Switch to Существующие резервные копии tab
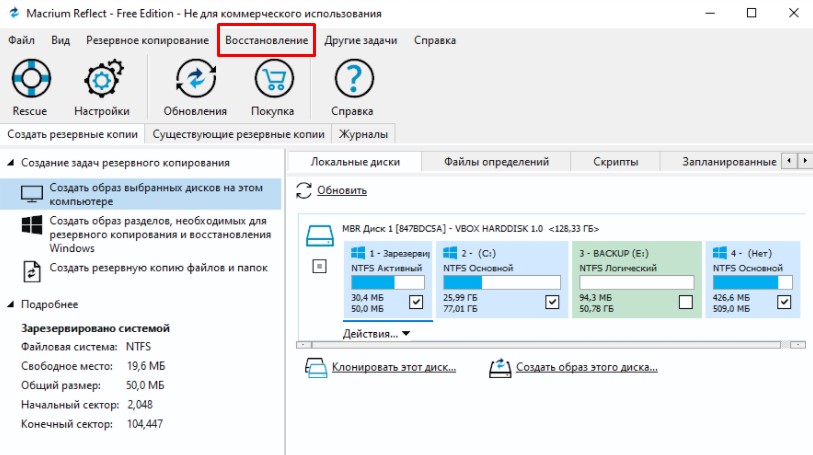813x455 pixels. [239, 134]
